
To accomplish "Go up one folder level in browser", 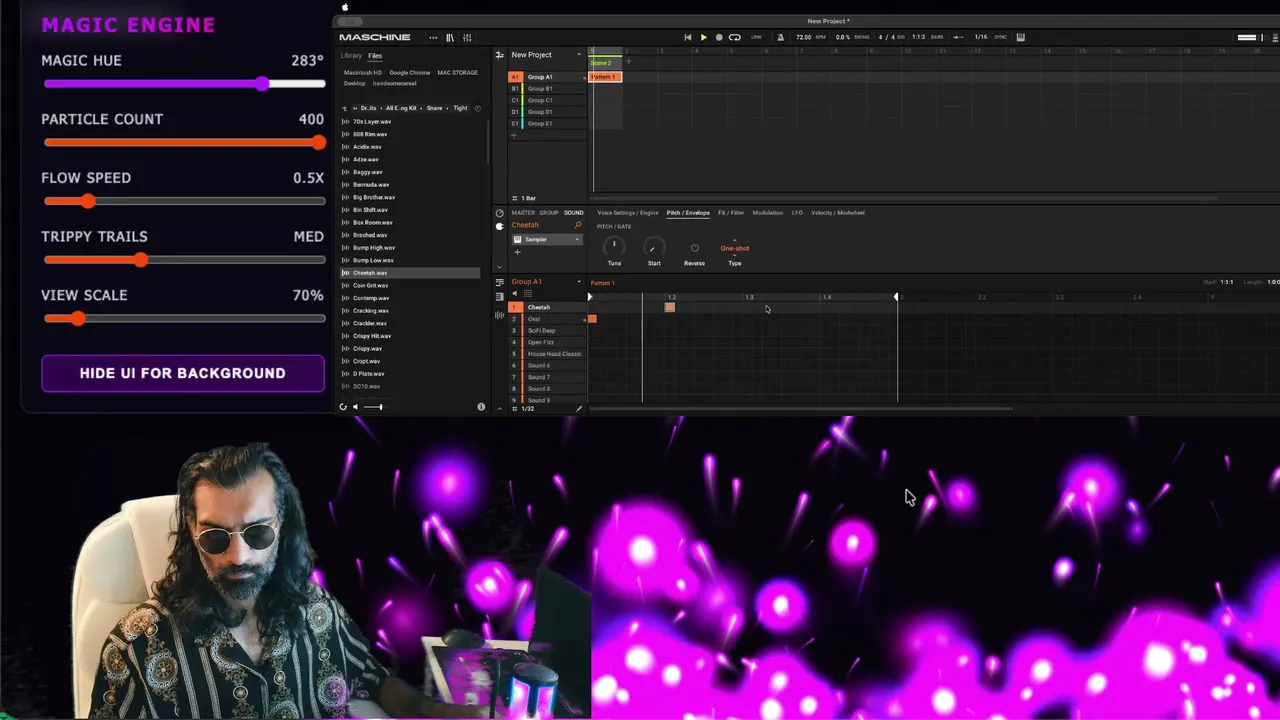I will 345,108.
